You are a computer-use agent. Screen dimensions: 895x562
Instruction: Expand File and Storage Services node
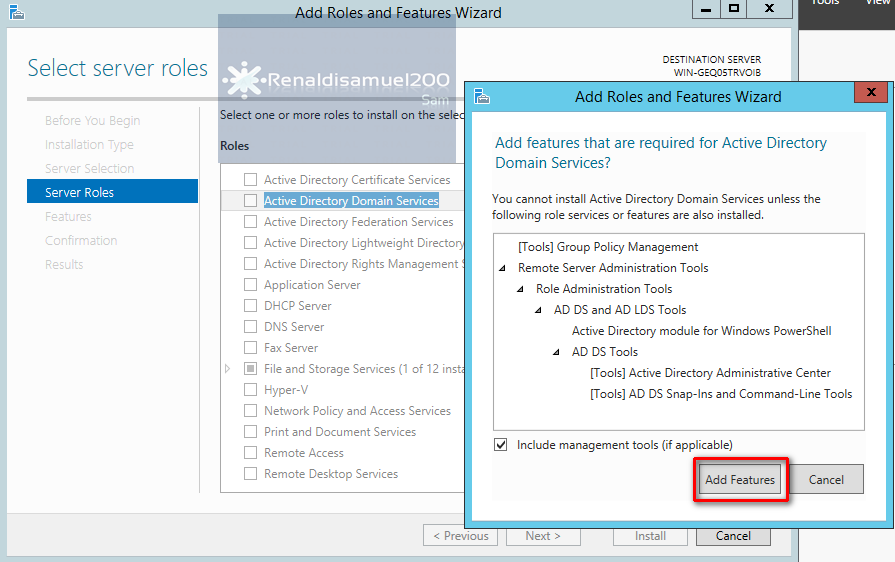pos(227,369)
